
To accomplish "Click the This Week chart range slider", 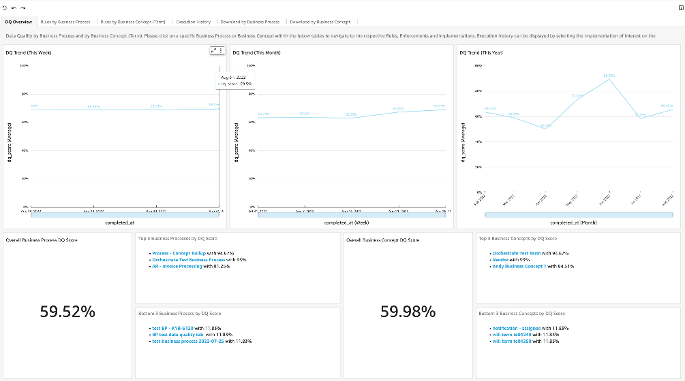I will (125, 215).
